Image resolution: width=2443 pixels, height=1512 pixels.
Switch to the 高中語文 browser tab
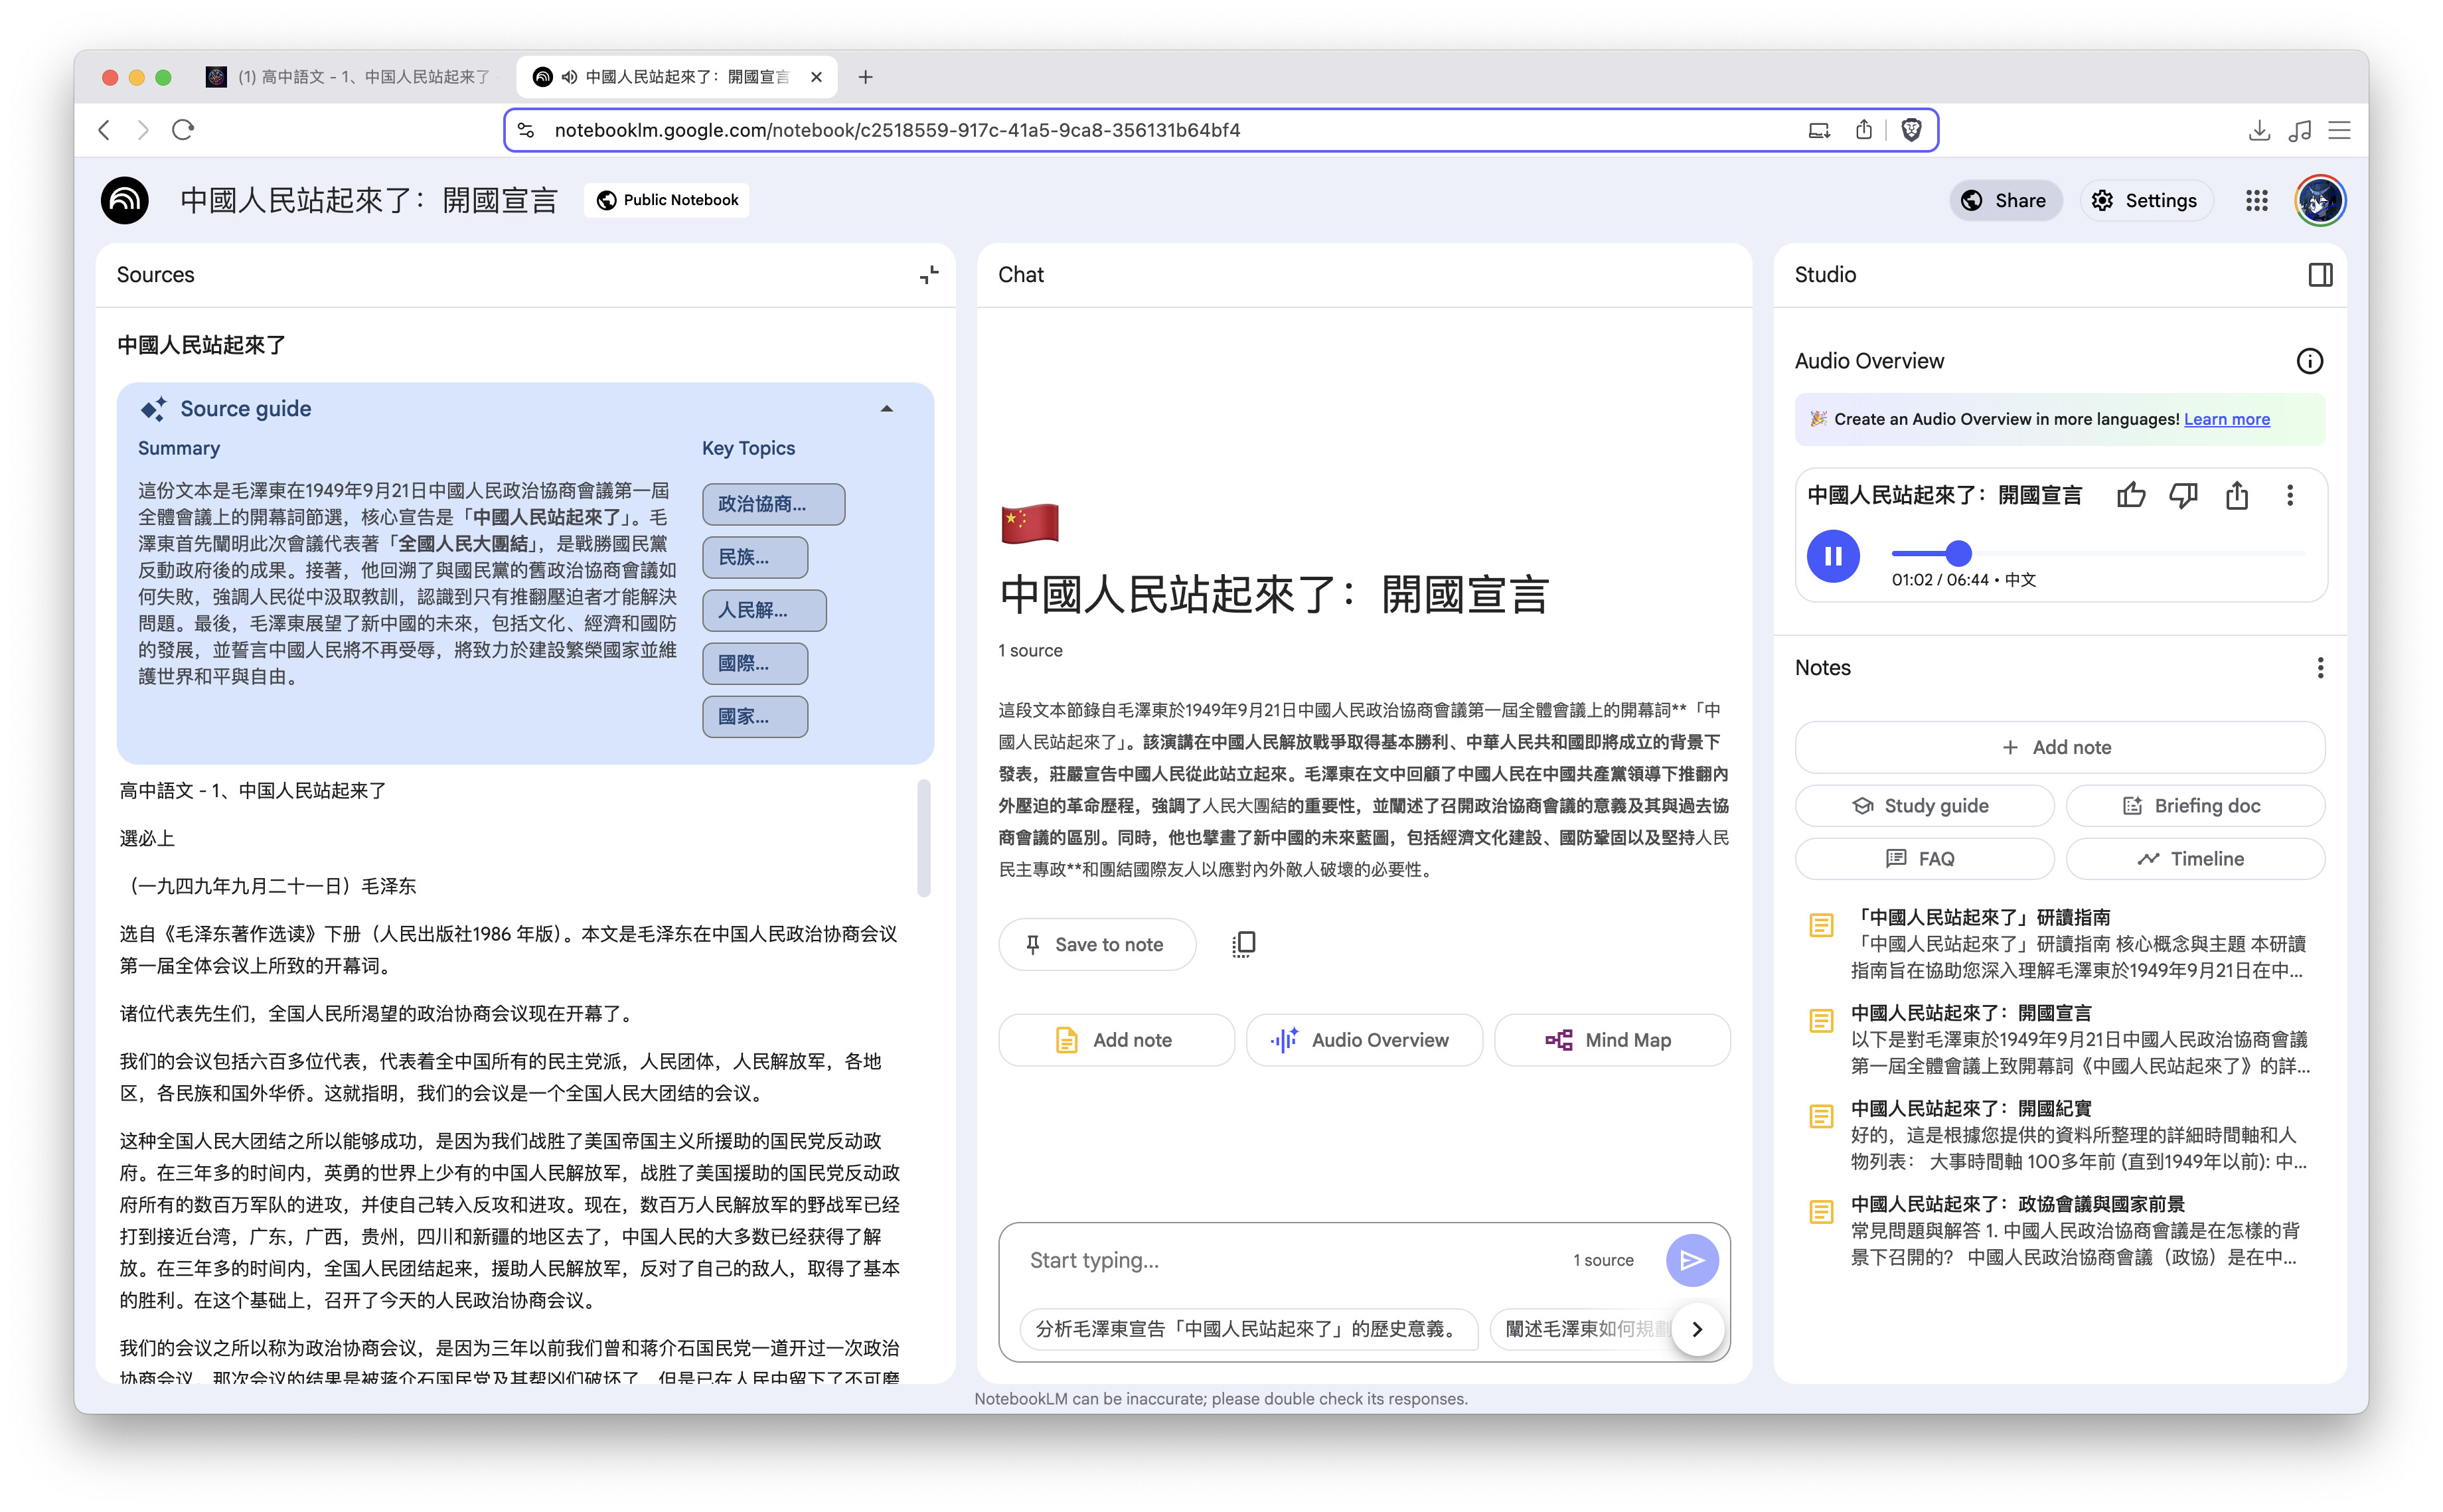[350, 76]
